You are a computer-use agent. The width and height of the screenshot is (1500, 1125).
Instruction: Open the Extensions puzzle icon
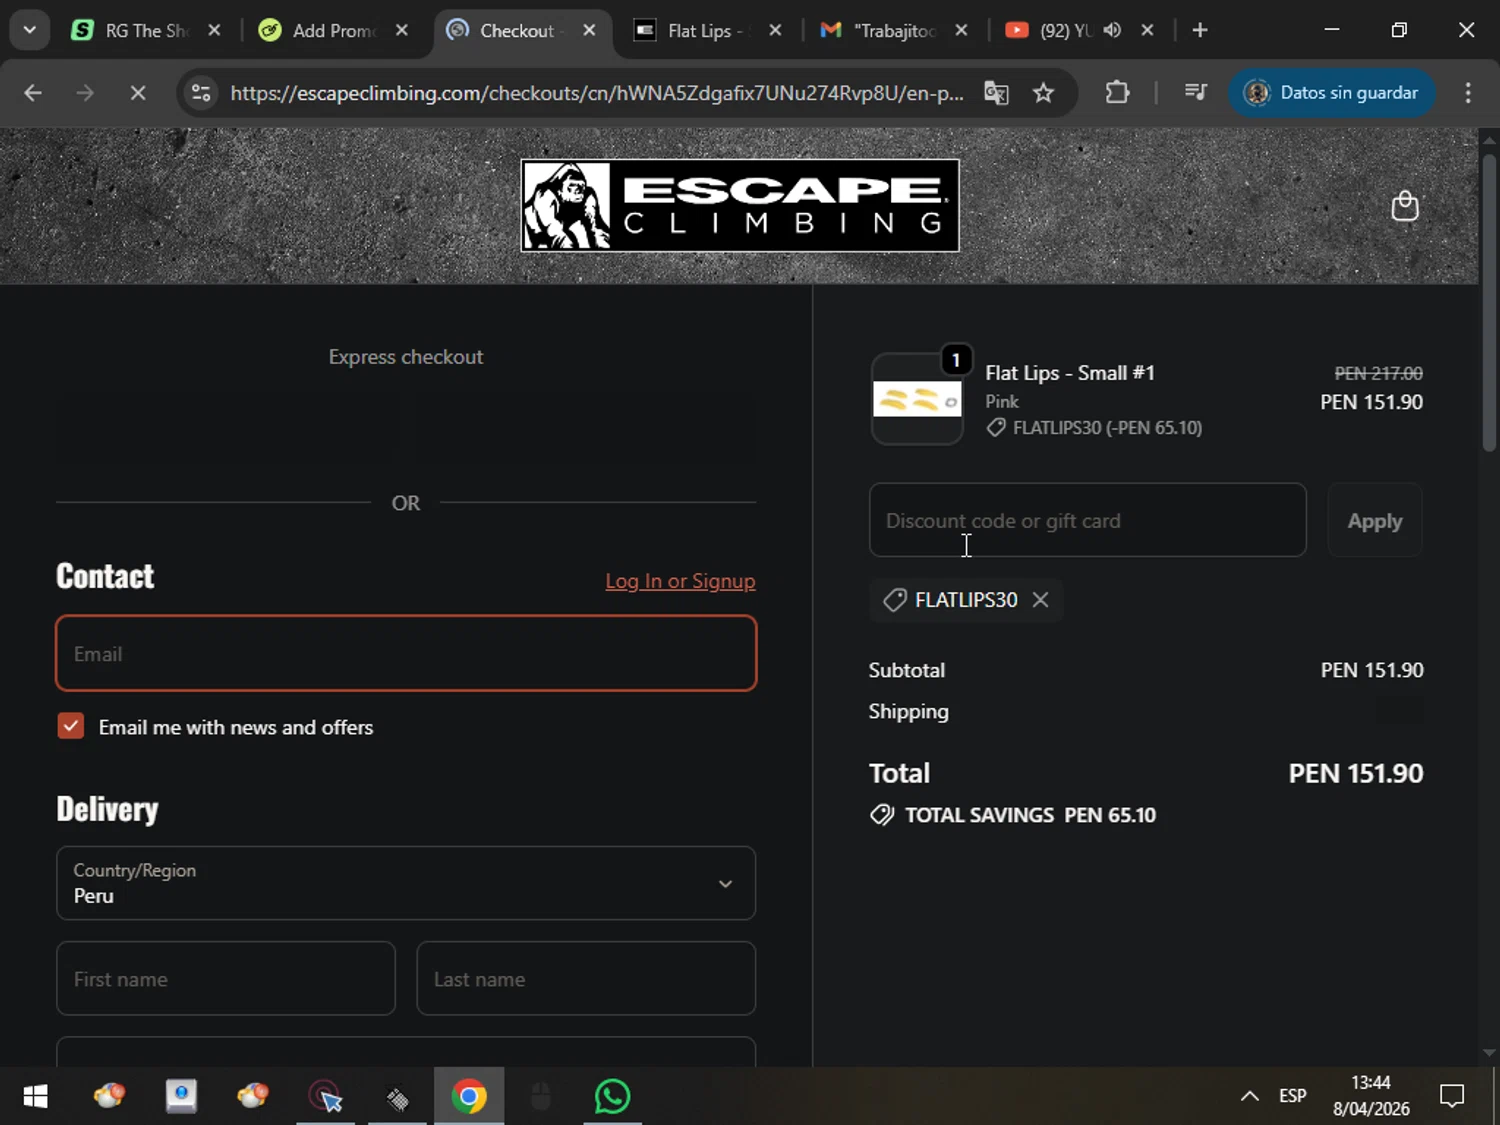(1117, 93)
